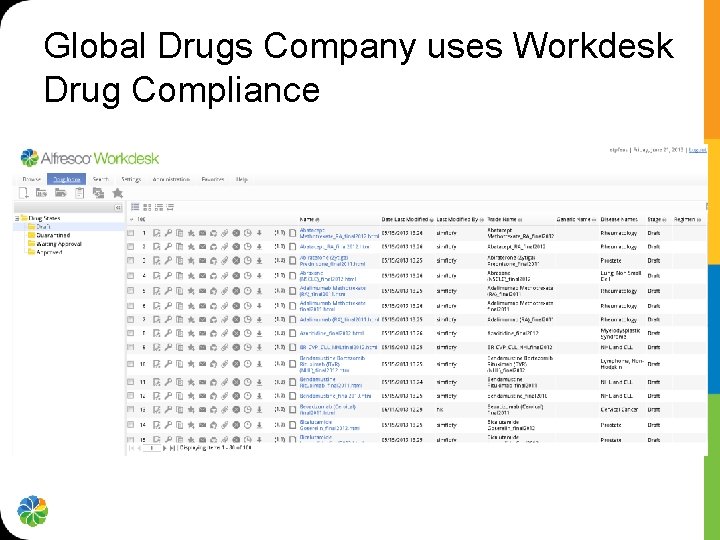Click the circled X delete icon in row 2
This screenshot has height=540, width=720.
coord(236,247)
